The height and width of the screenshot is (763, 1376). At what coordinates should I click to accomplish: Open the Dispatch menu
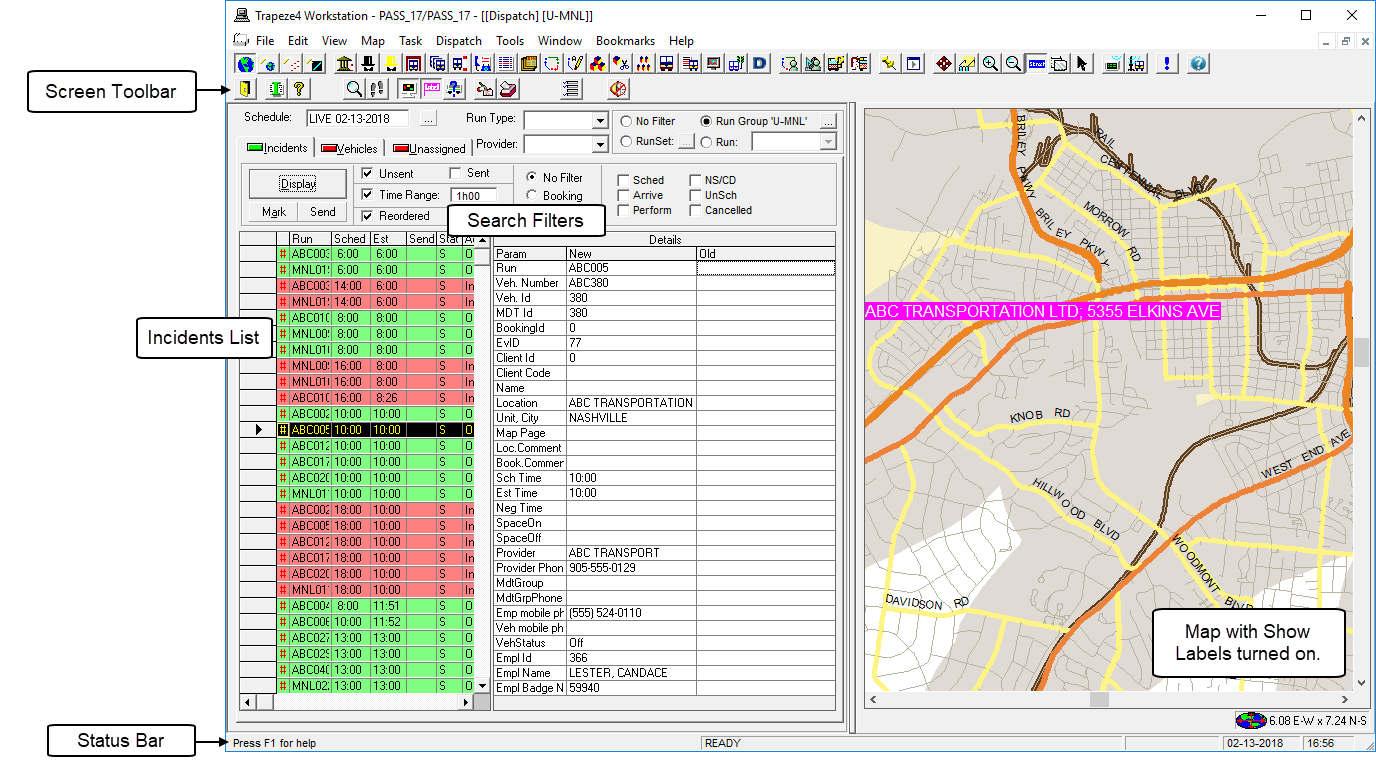458,40
